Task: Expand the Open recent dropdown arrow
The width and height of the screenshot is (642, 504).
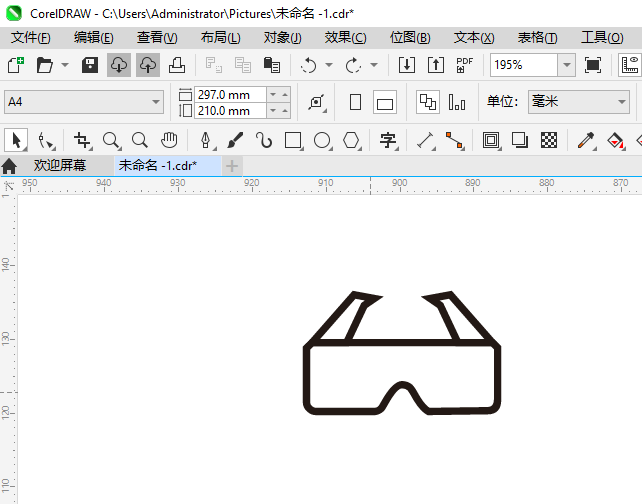Action: 65,65
